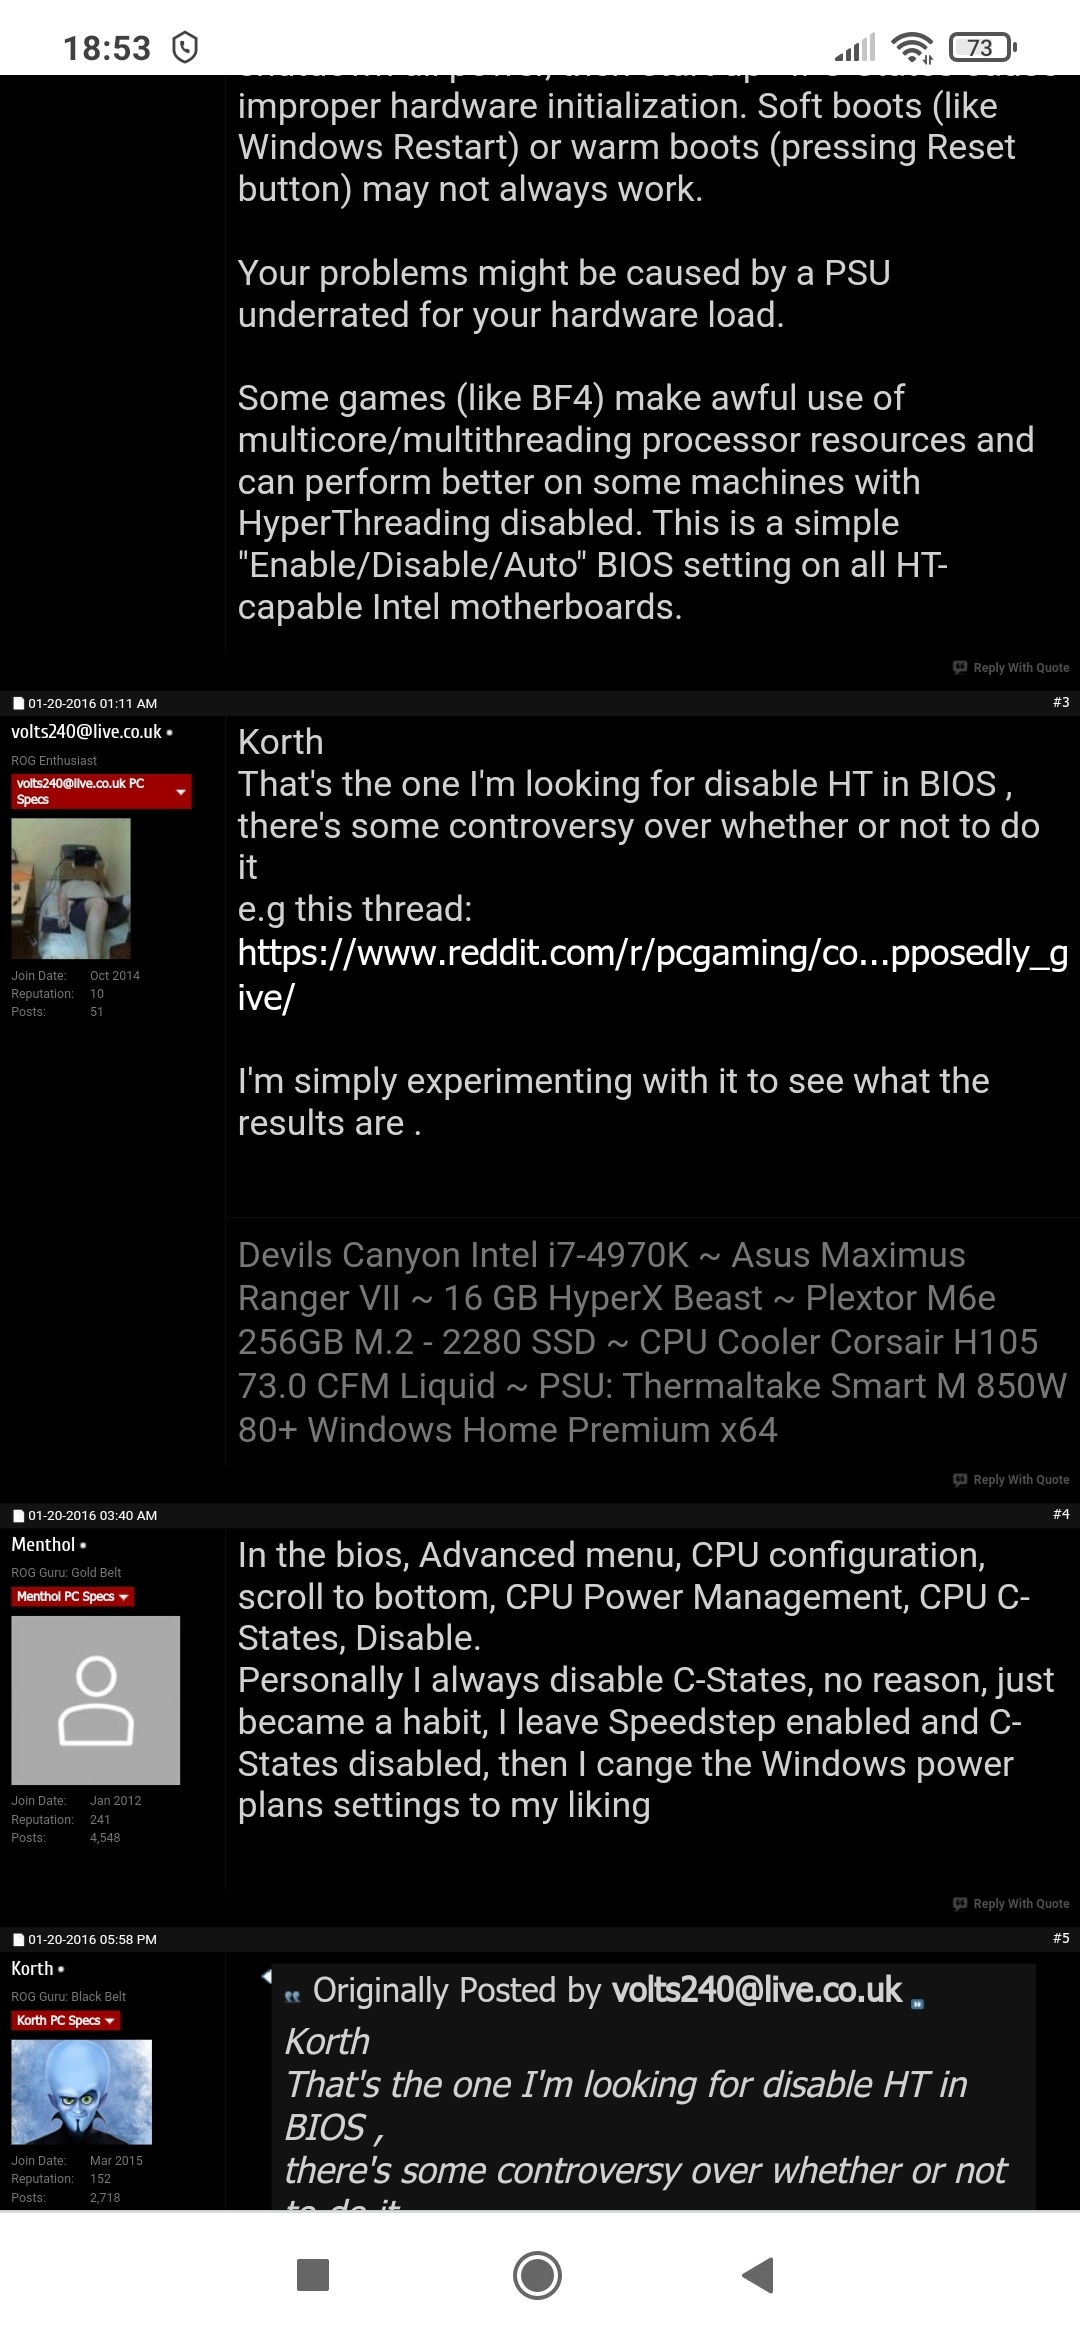The image size is (1080, 2340).
Task: Tap the Android back navigation triangle
Action: point(758,2275)
